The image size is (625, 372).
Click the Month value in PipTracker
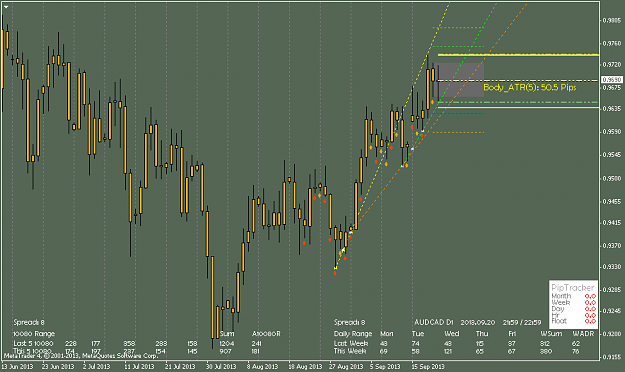[x=590, y=296]
